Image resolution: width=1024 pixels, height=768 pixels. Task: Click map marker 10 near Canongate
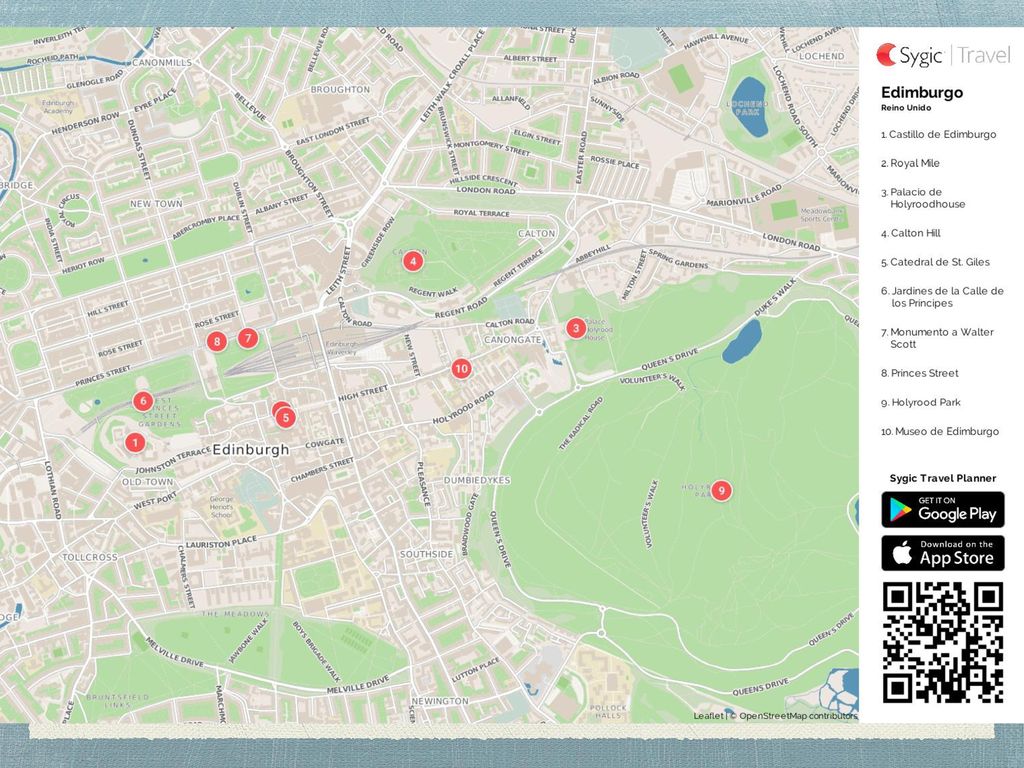[461, 368]
